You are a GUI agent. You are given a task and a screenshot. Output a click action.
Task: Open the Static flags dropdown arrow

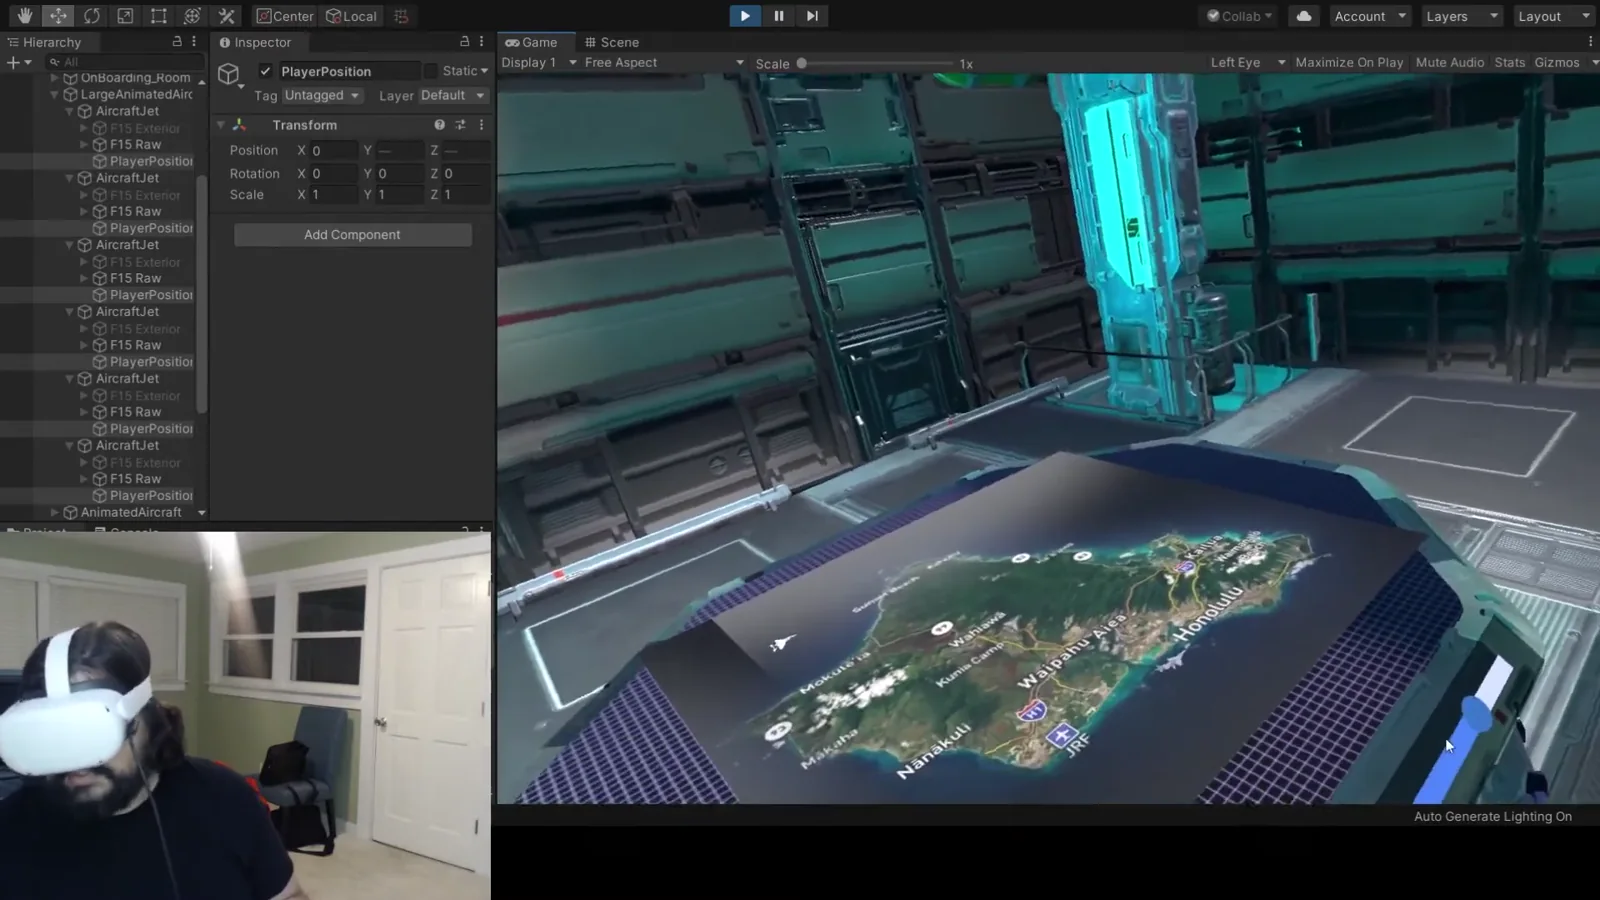[x=484, y=71]
